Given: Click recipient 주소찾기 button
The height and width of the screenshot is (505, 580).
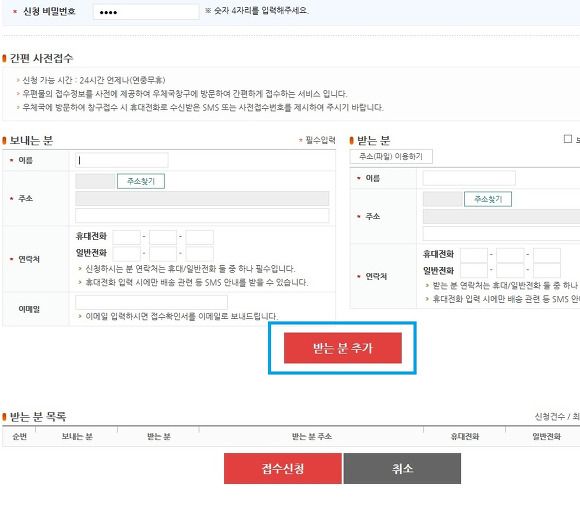Looking at the screenshot, I should (x=488, y=199).
